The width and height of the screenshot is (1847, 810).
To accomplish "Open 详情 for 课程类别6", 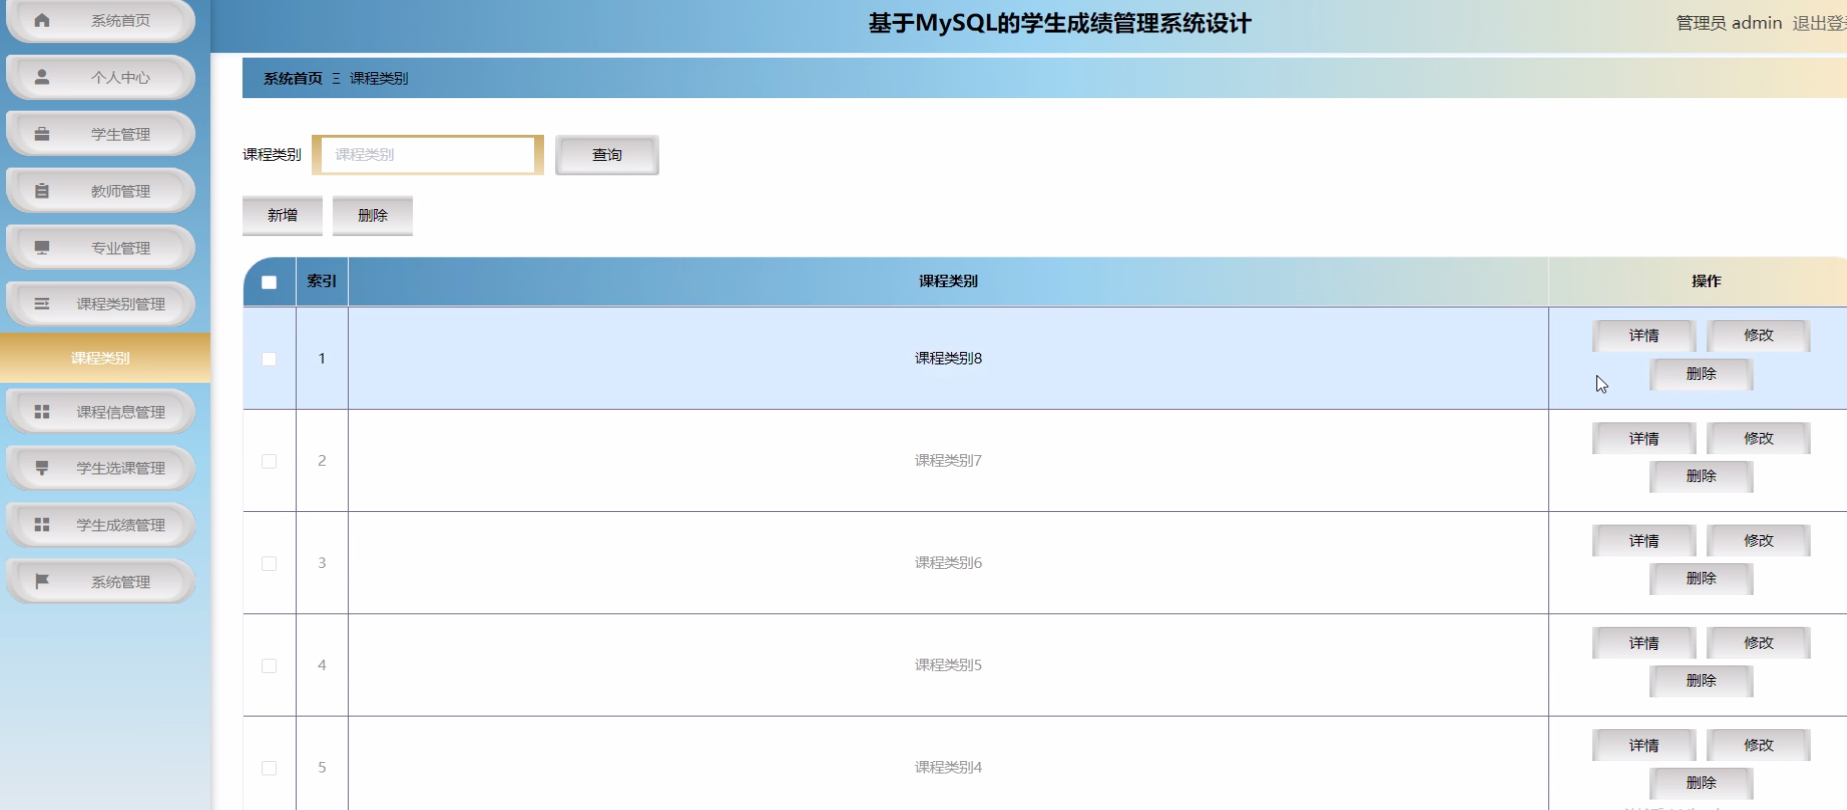I will 1644,541.
